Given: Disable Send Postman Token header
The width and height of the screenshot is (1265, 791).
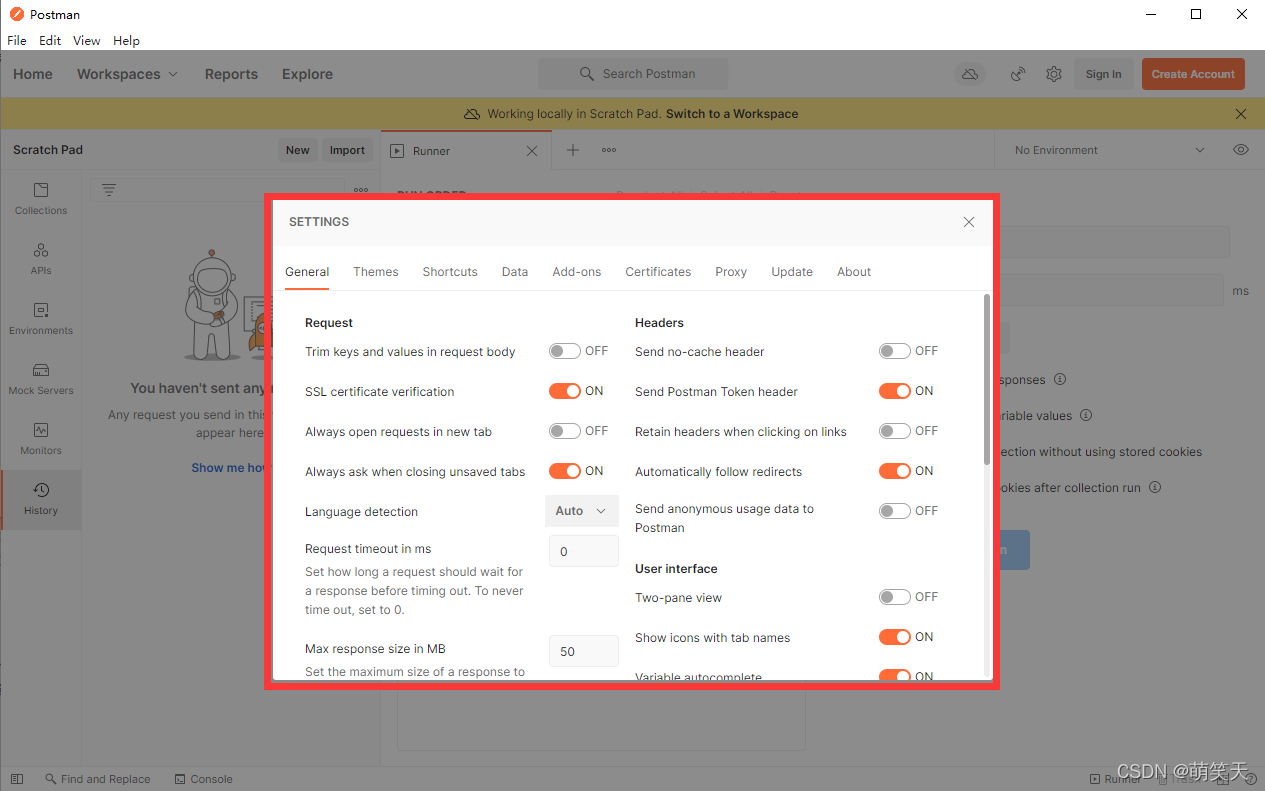Looking at the screenshot, I should click(894, 391).
